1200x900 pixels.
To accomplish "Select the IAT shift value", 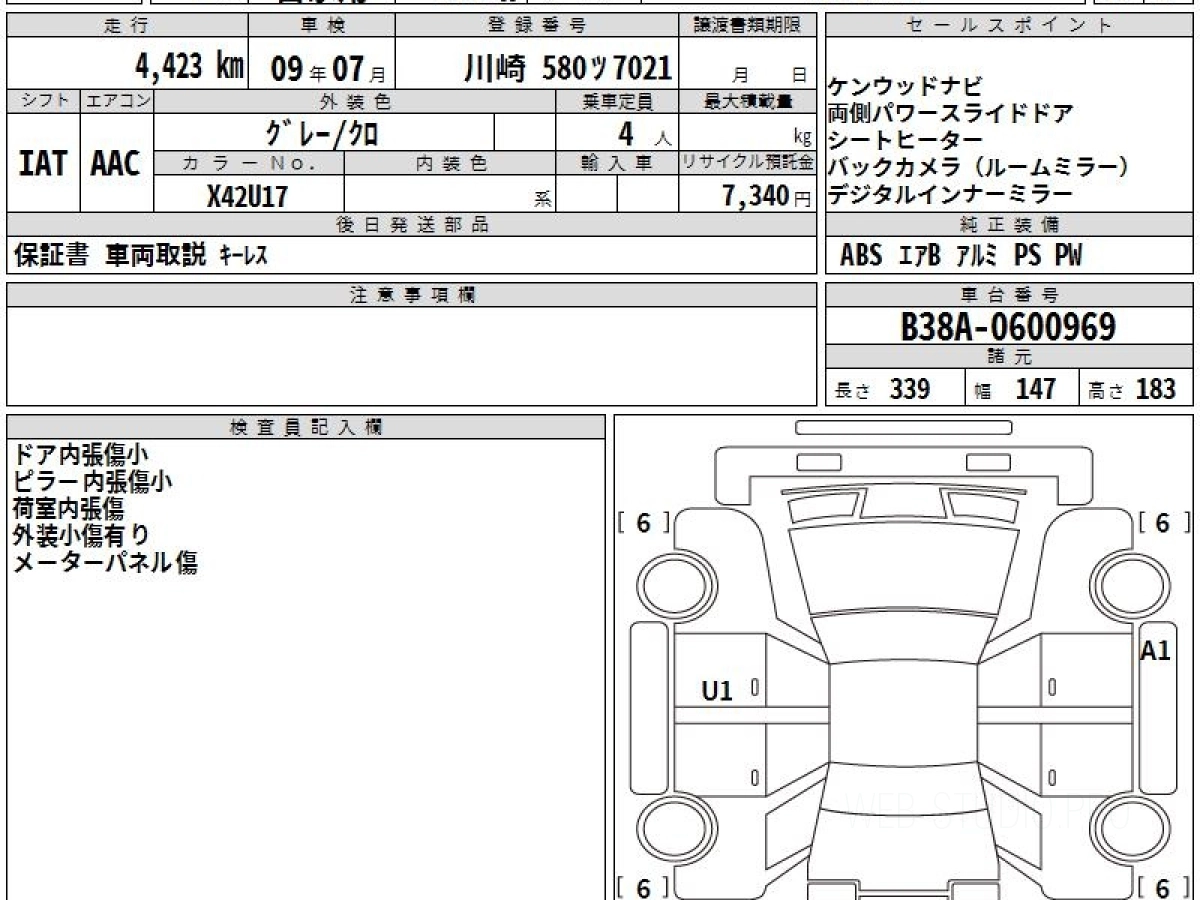I will pos(43,164).
